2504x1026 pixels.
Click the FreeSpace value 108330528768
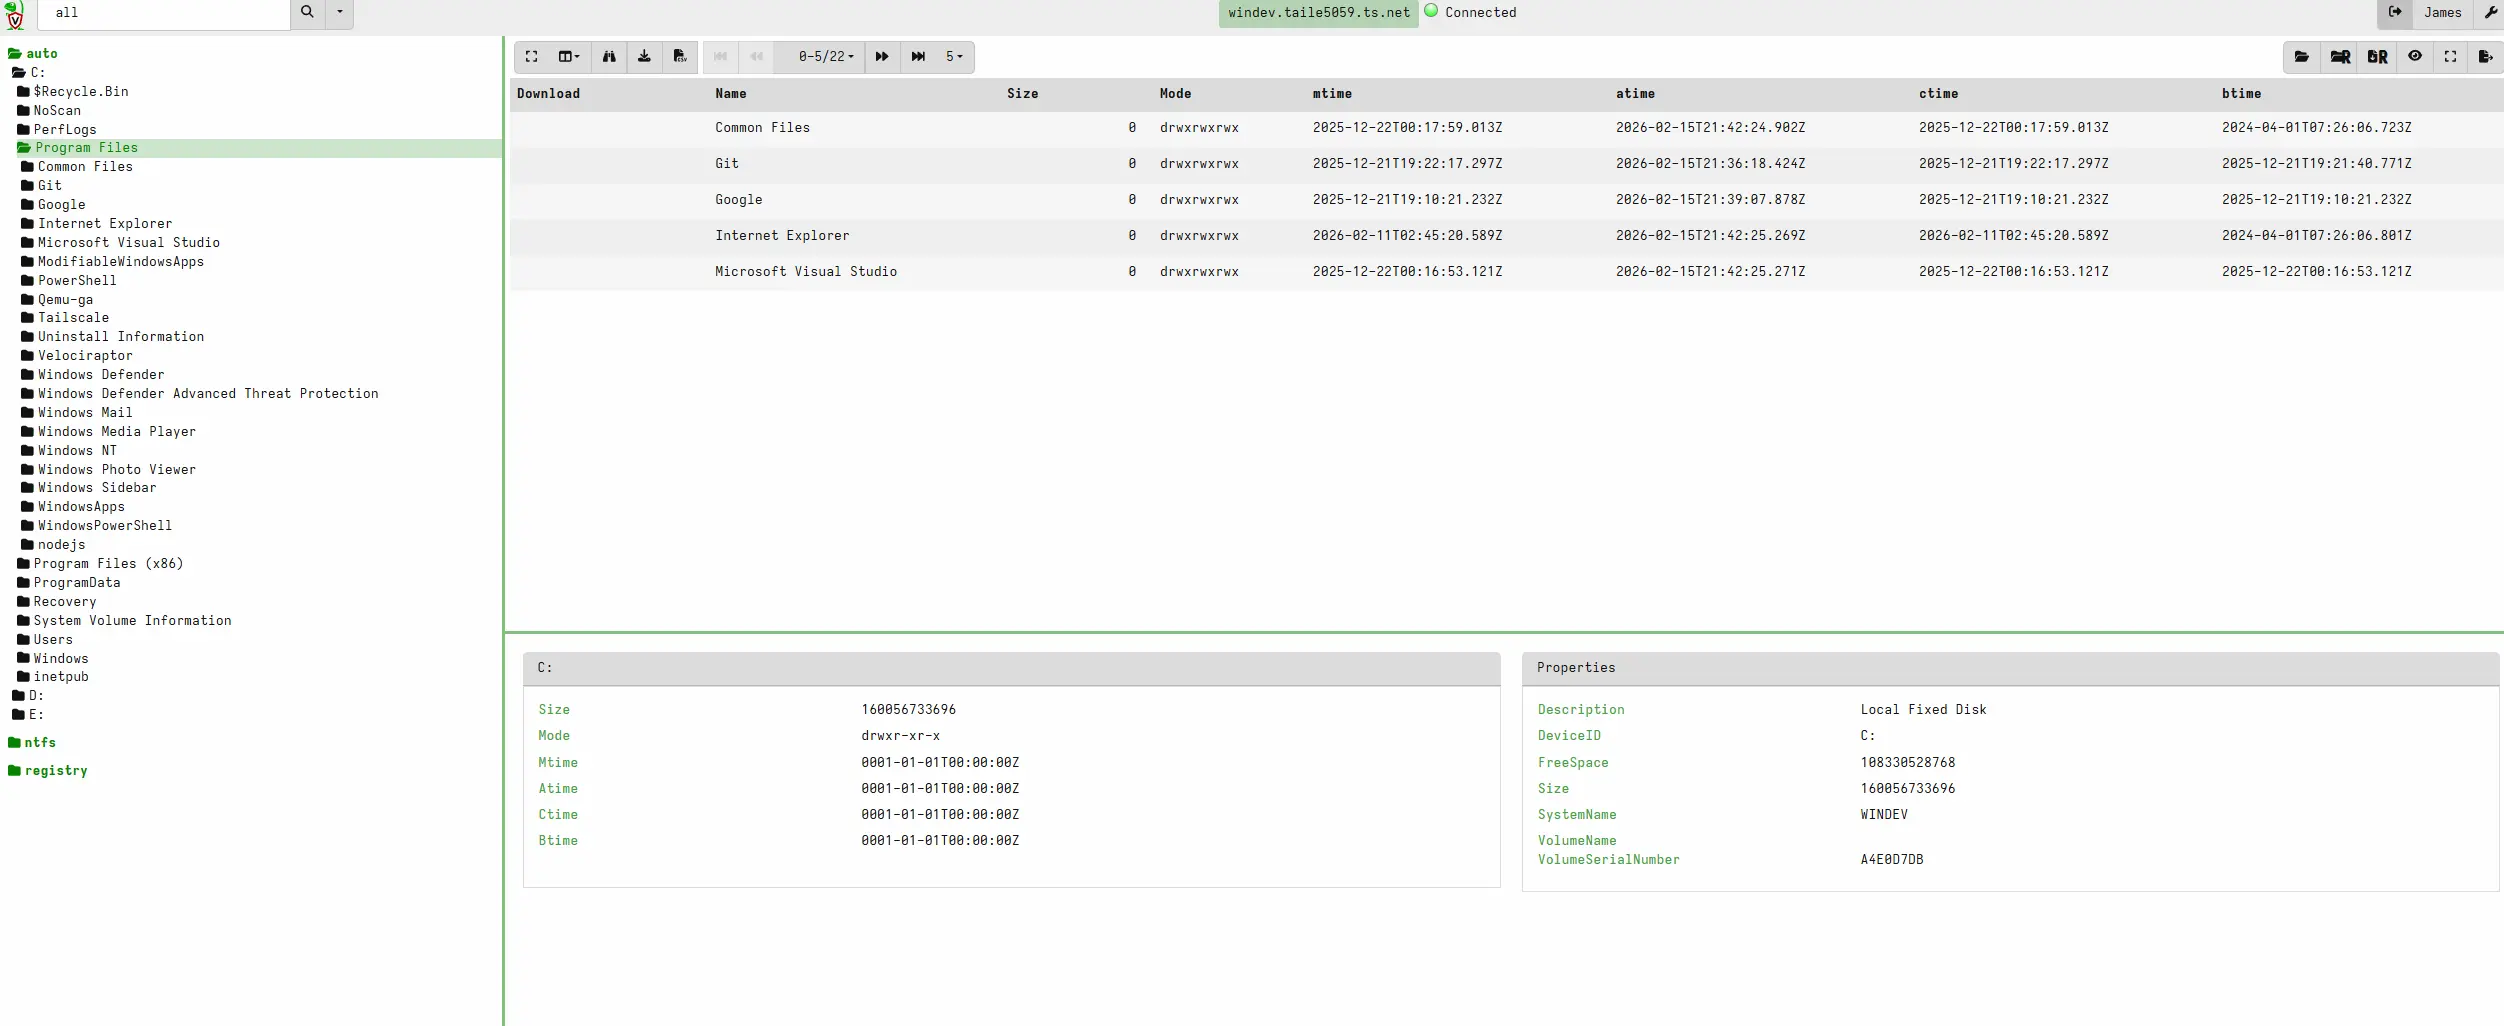coord(1908,763)
